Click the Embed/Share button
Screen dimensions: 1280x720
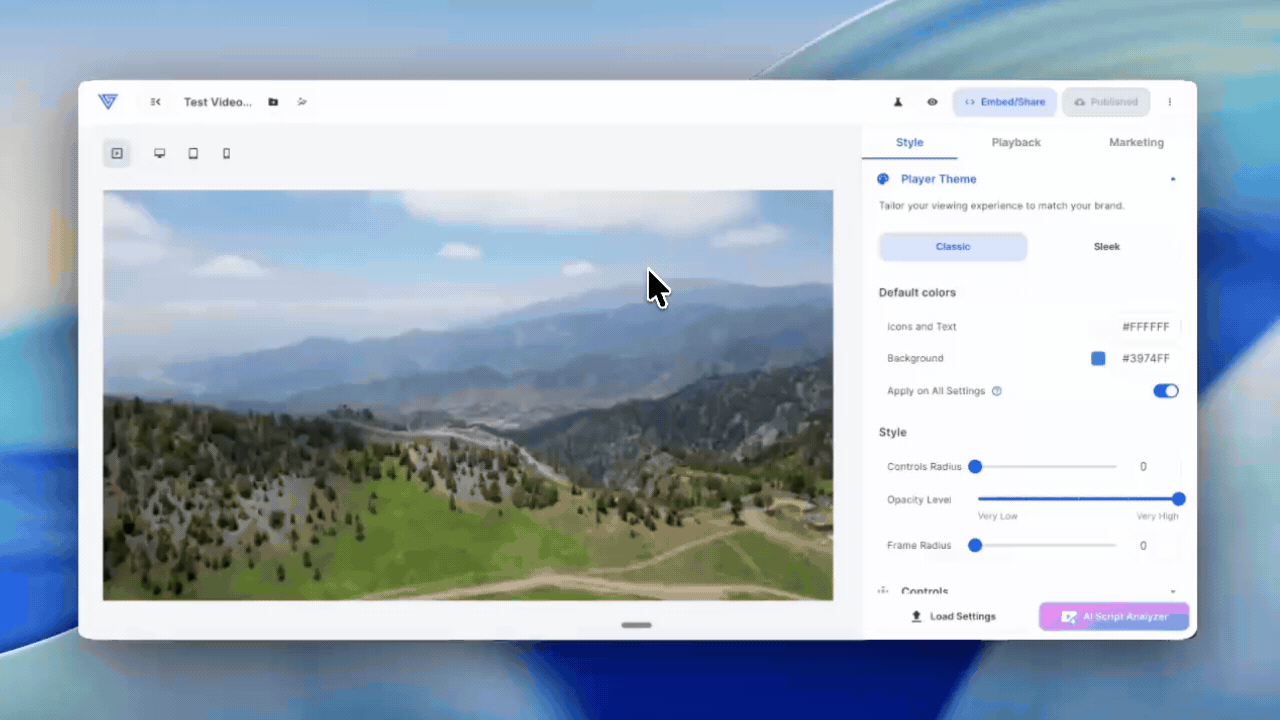click(x=1005, y=102)
